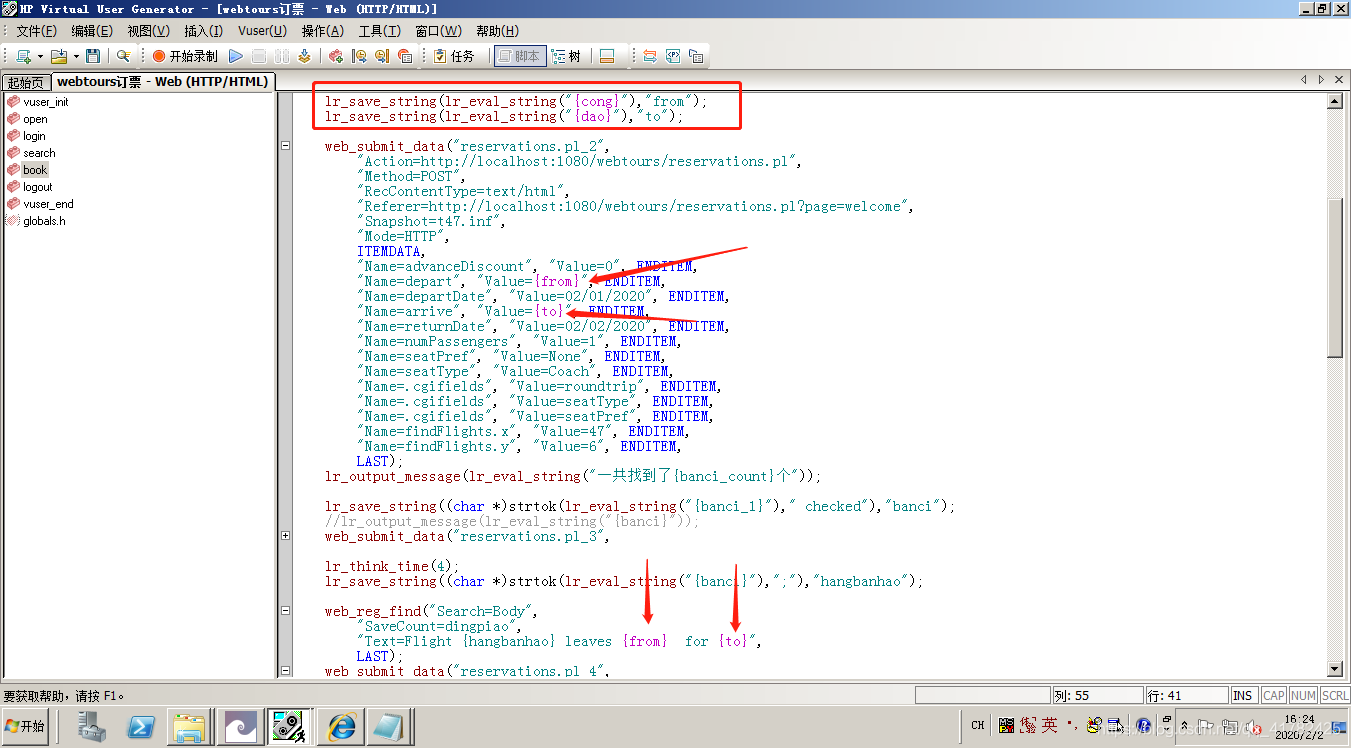Launch PowerShell from the taskbar
The height and width of the screenshot is (748, 1351).
tap(141, 726)
